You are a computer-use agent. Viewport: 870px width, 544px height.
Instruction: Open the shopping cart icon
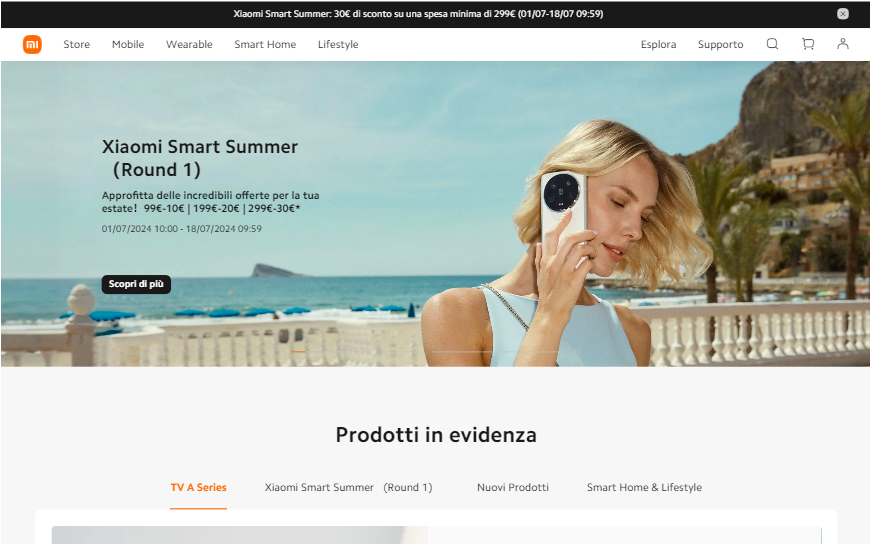(808, 44)
